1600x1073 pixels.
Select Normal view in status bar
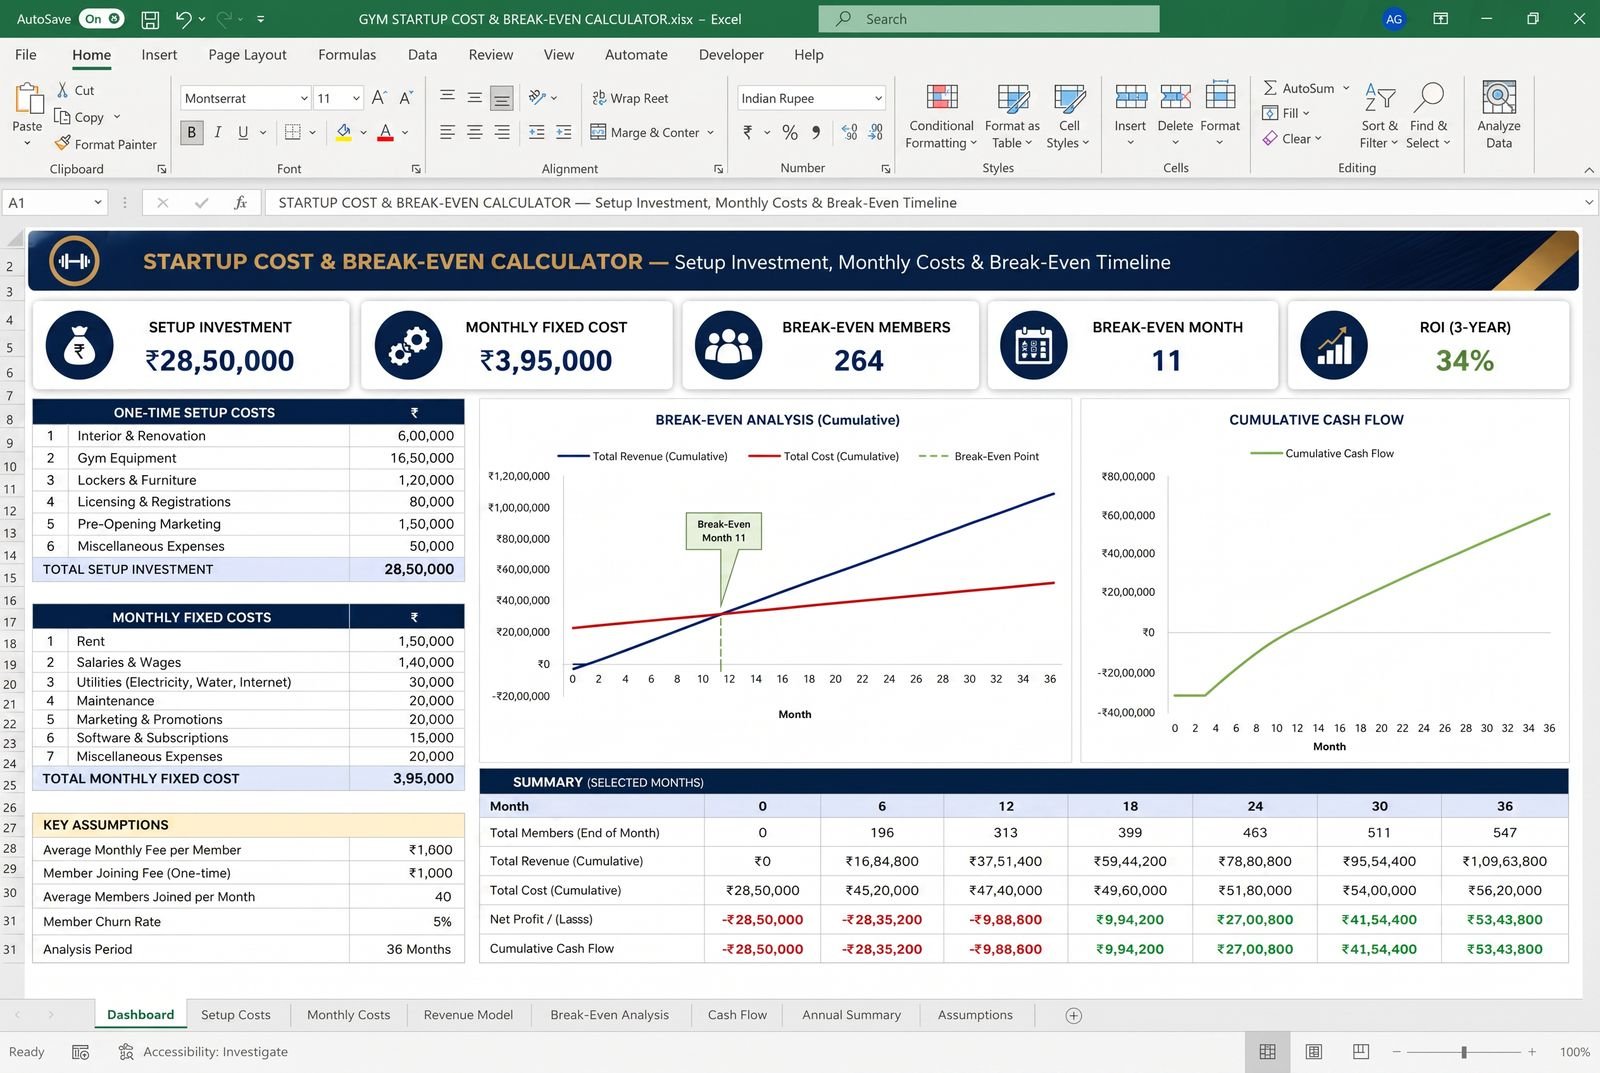coord(1267,1052)
